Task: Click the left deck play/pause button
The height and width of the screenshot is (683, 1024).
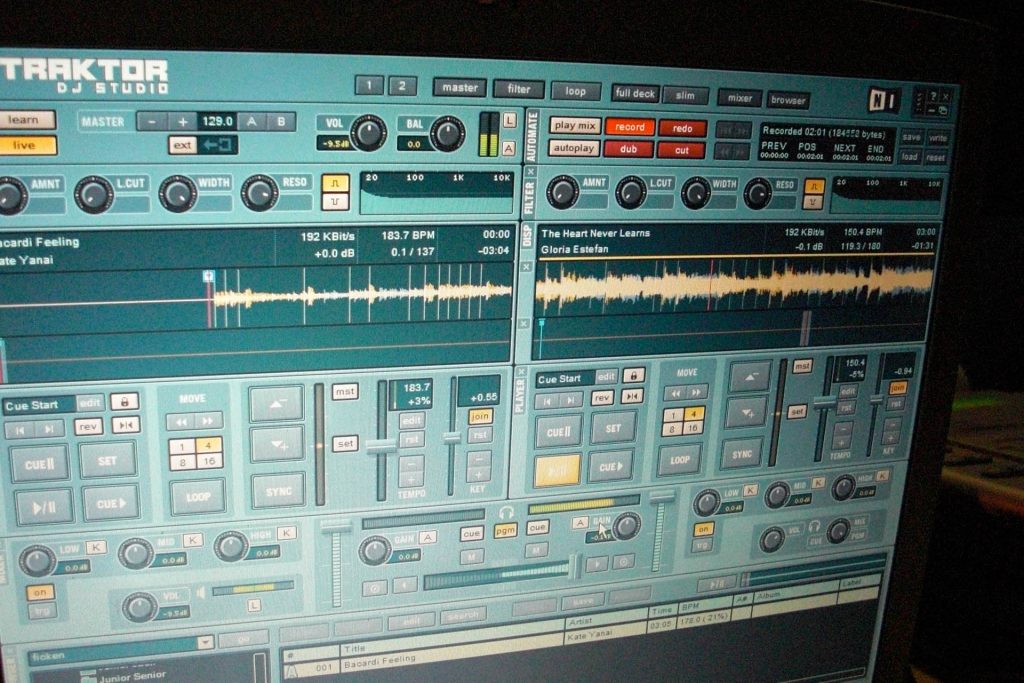Action: 44,506
